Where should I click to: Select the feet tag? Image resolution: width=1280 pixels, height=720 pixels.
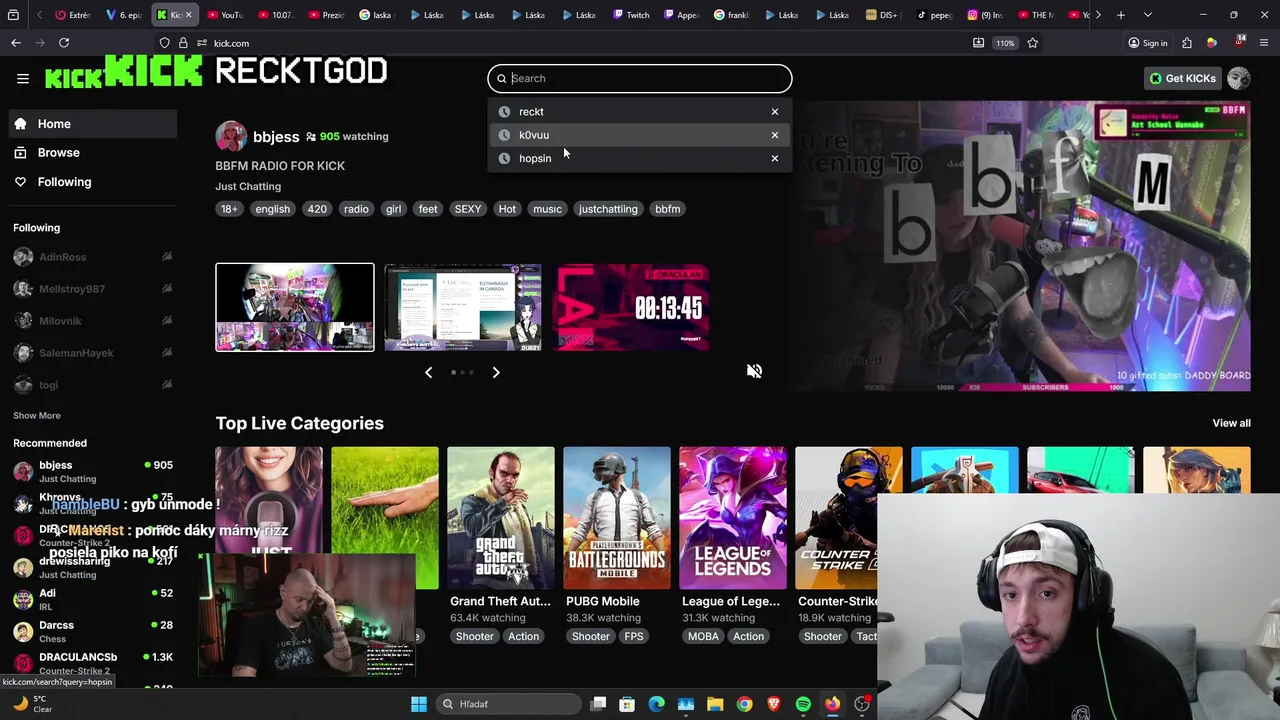point(428,209)
